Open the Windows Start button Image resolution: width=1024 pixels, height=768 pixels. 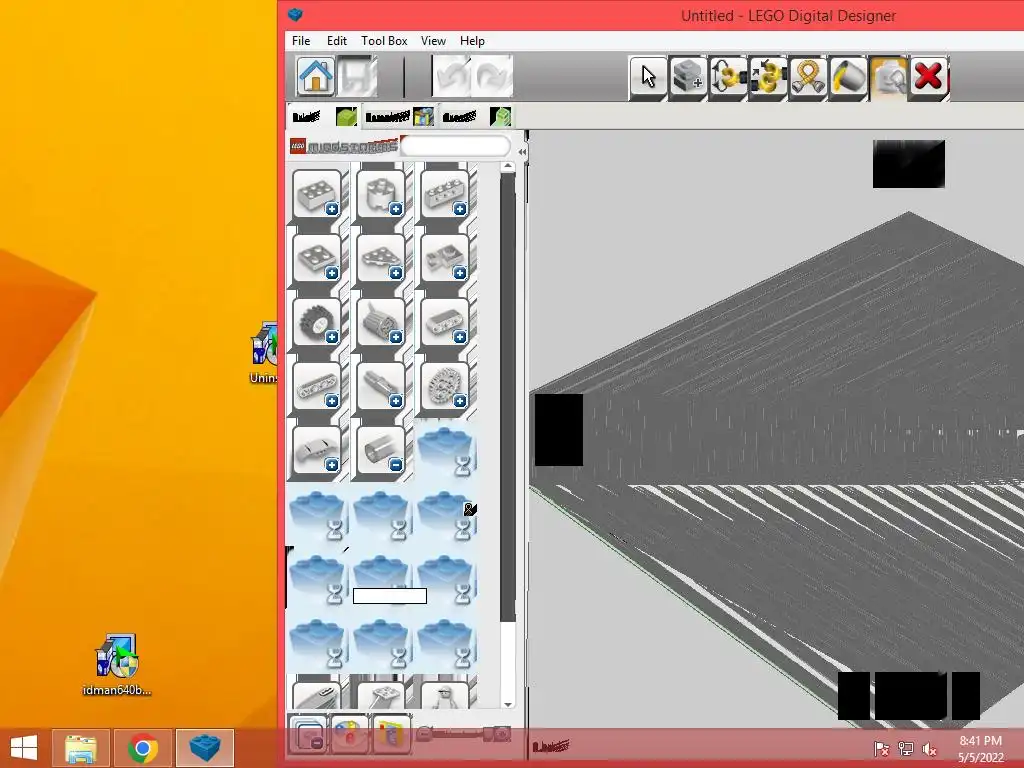pyautogui.click(x=24, y=748)
